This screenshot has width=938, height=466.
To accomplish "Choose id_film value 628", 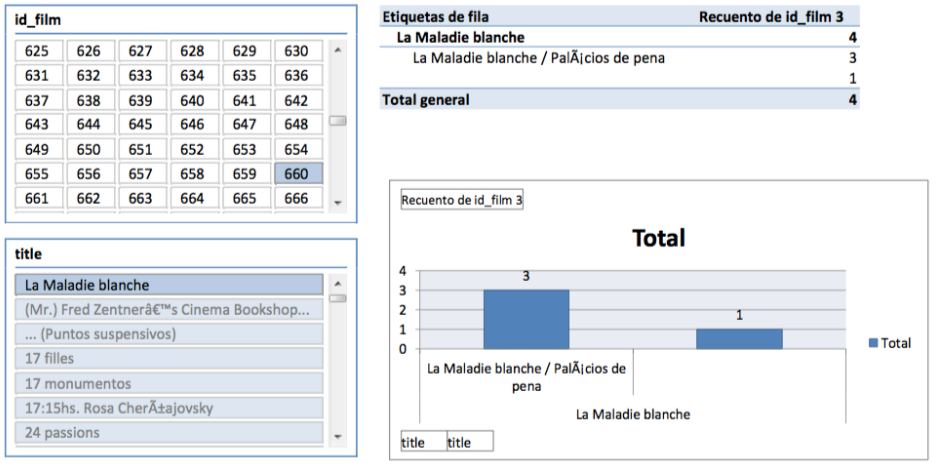I will 195,51.
